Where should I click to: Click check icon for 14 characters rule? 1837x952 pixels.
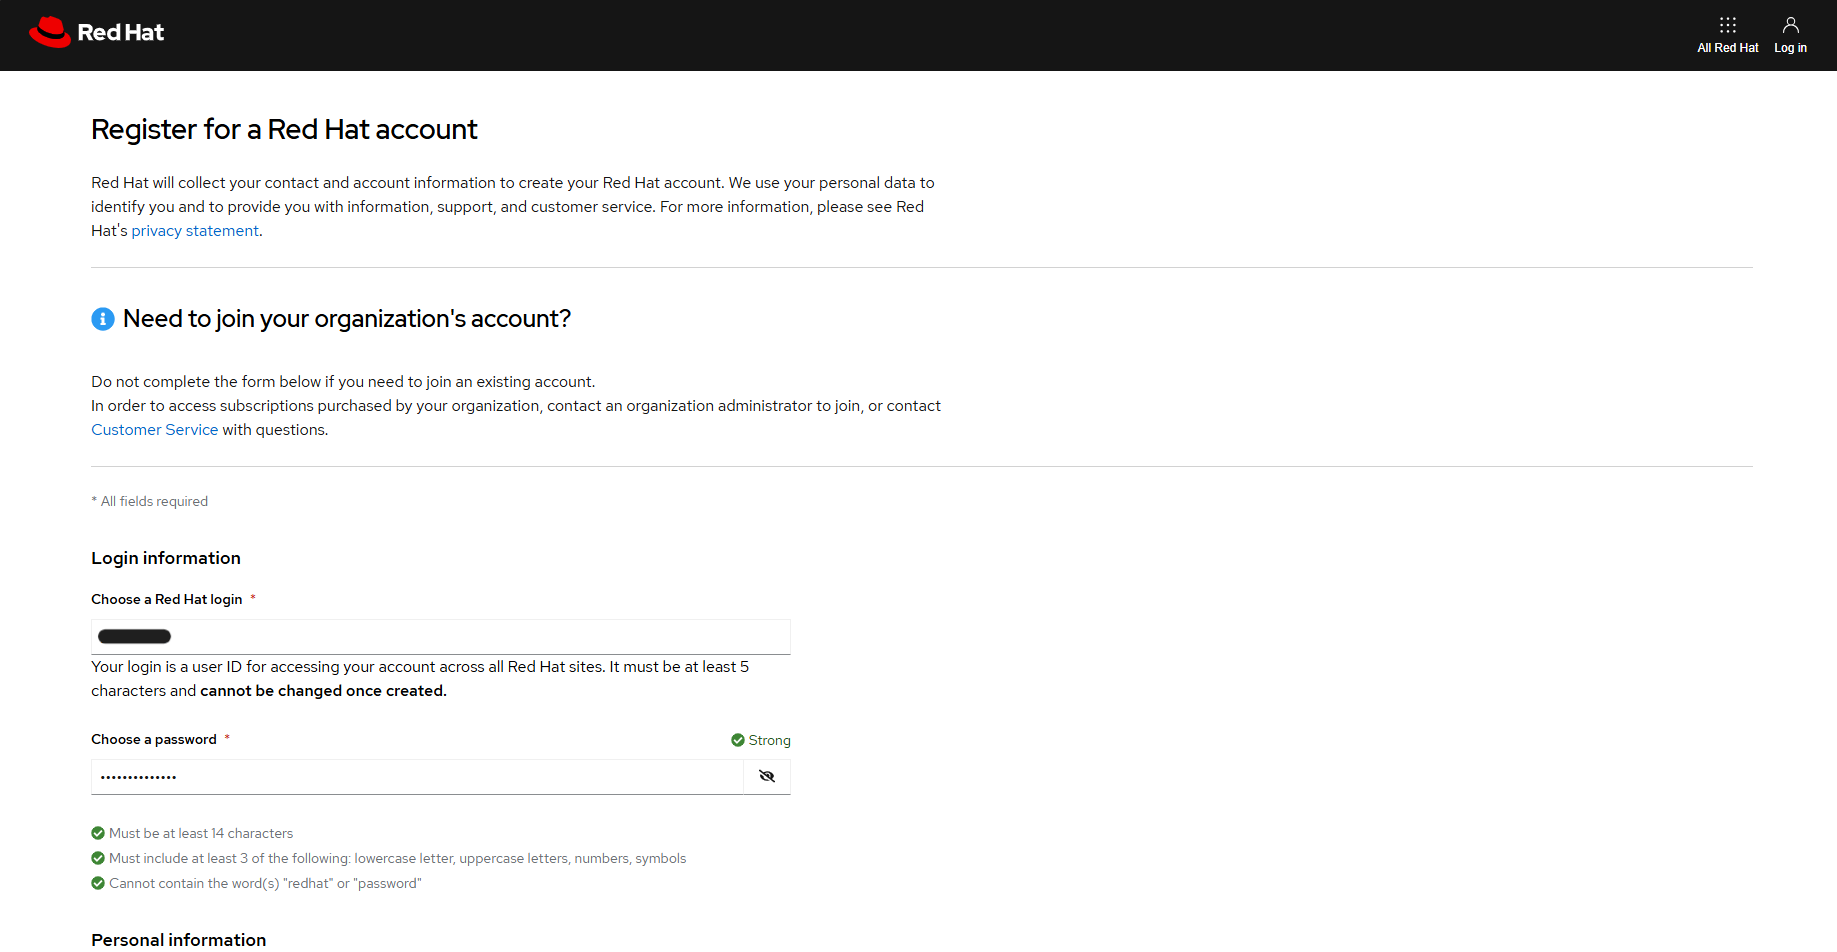pos(98,833)
